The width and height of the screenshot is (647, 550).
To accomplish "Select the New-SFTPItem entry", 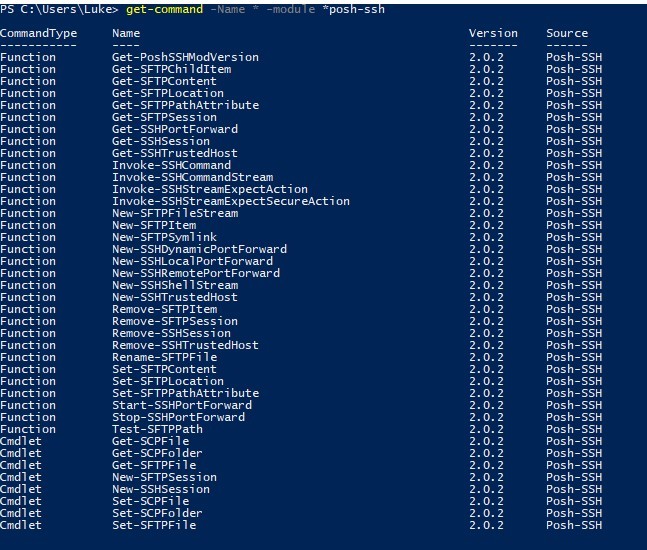I will [x=153, y=225].
